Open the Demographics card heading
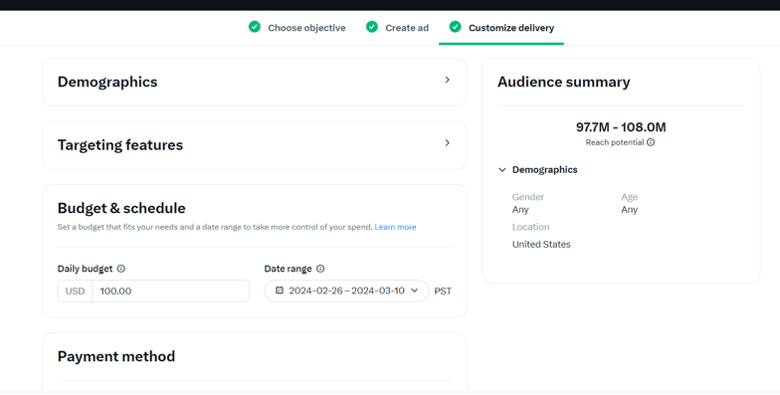This screenshot has height=395, width=780. point(107,82)
